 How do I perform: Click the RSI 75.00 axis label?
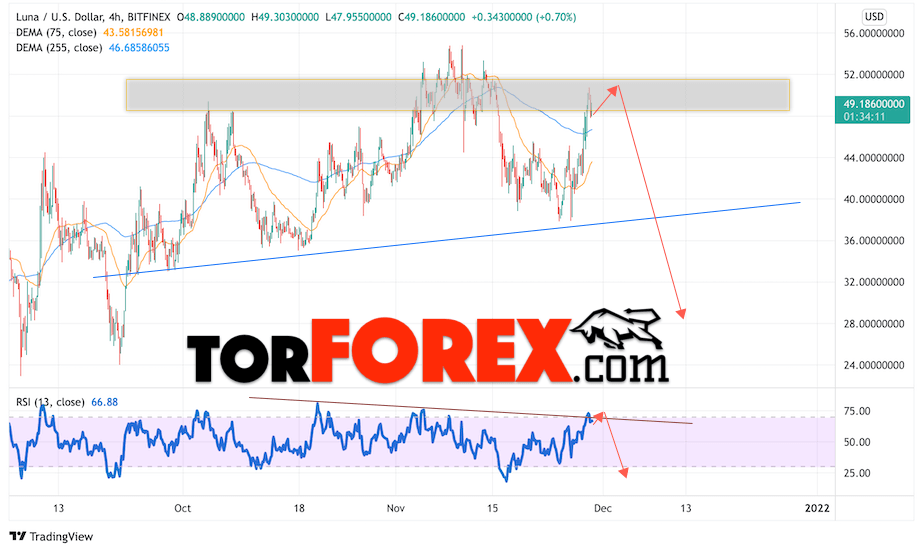point(857,411)
